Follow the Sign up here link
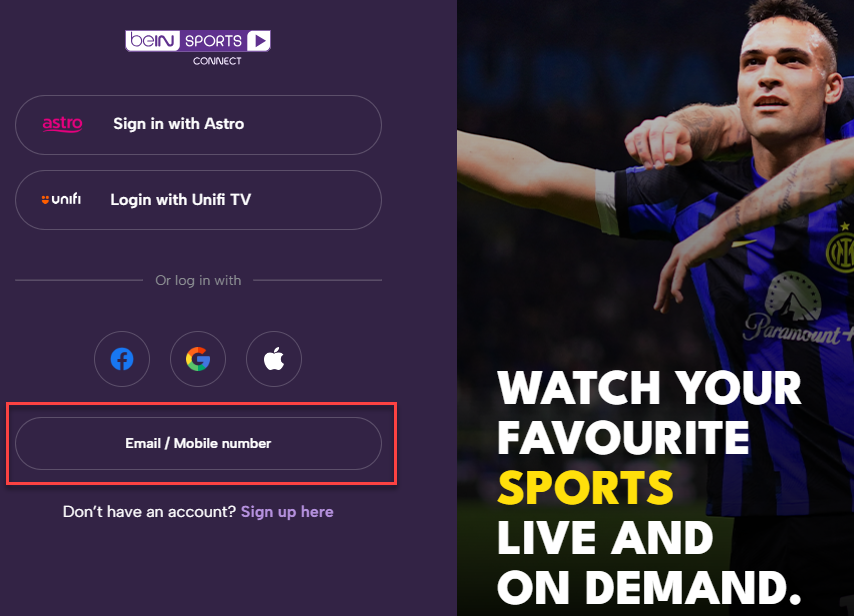This screenshot has width=854, height=616. (x=287, y=511)
